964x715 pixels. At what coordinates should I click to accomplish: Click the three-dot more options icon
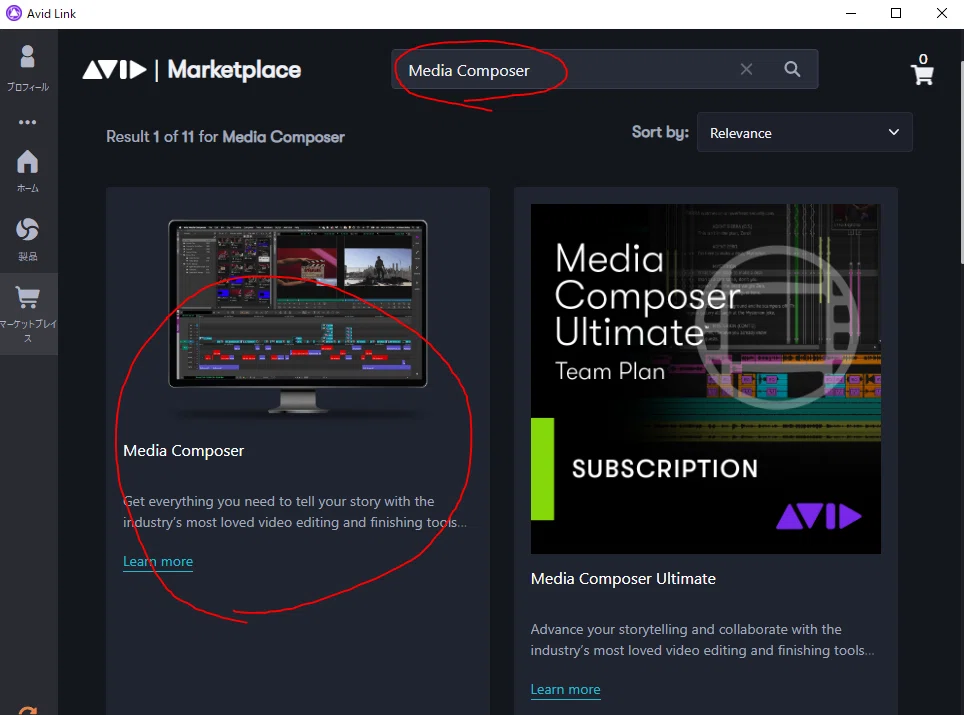pyautogui.click(x=28, y=122)
